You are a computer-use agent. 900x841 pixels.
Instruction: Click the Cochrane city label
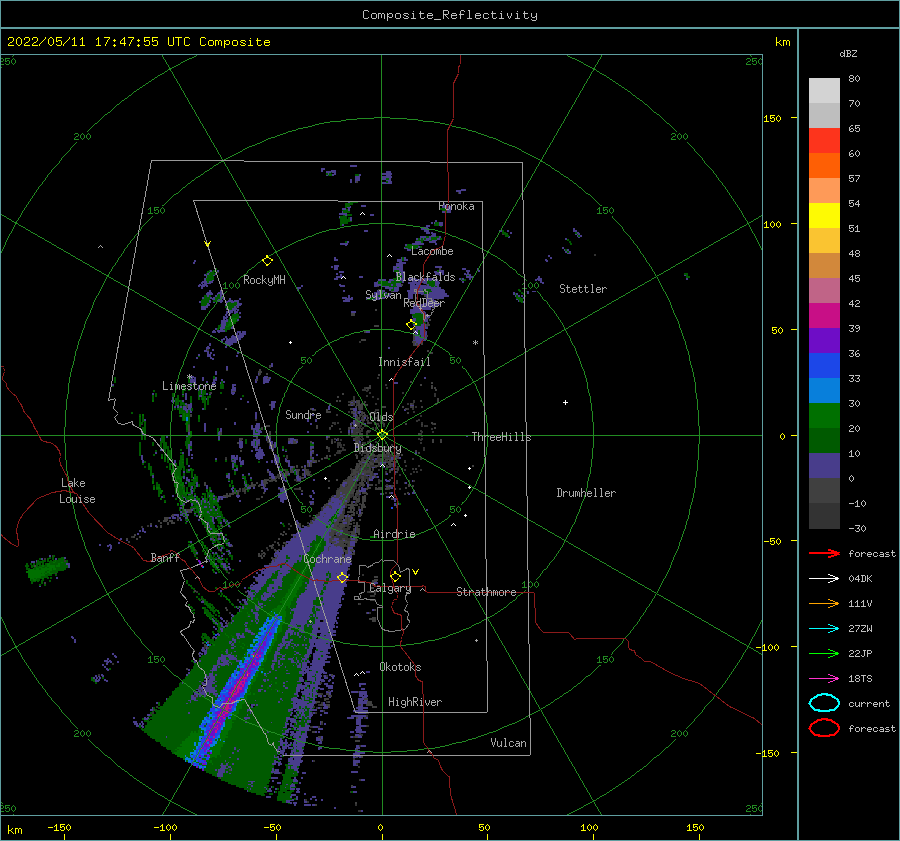[x=327, y=559]
